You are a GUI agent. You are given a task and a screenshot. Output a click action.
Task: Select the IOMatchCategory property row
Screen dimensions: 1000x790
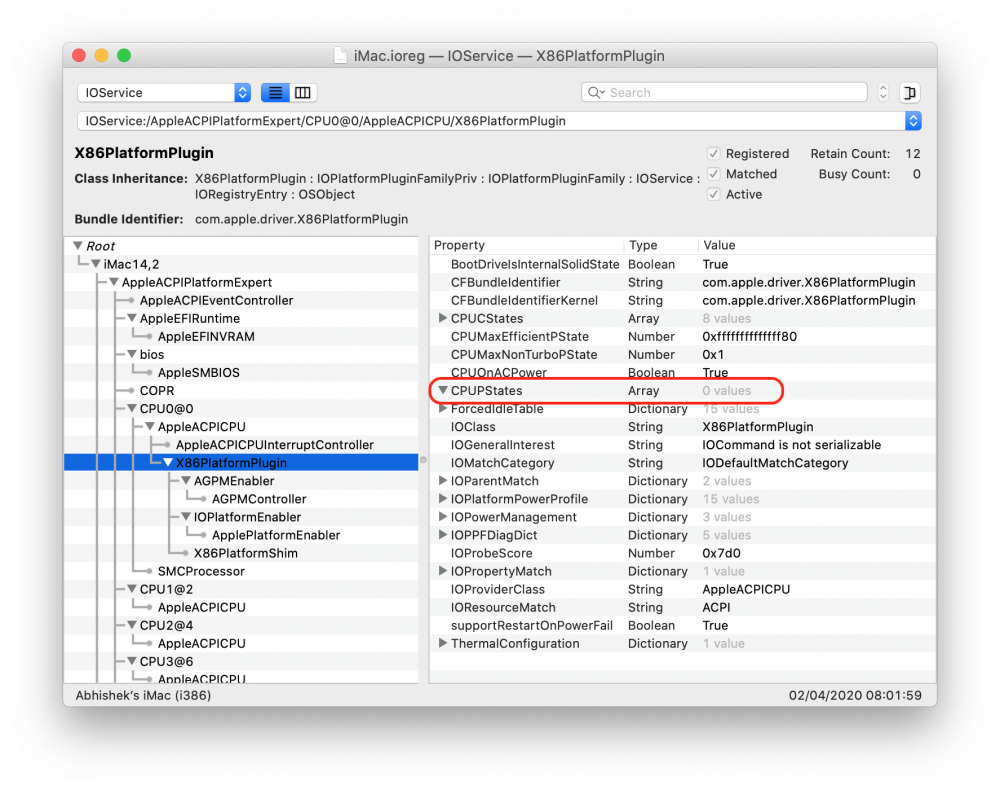pos(682,463)
